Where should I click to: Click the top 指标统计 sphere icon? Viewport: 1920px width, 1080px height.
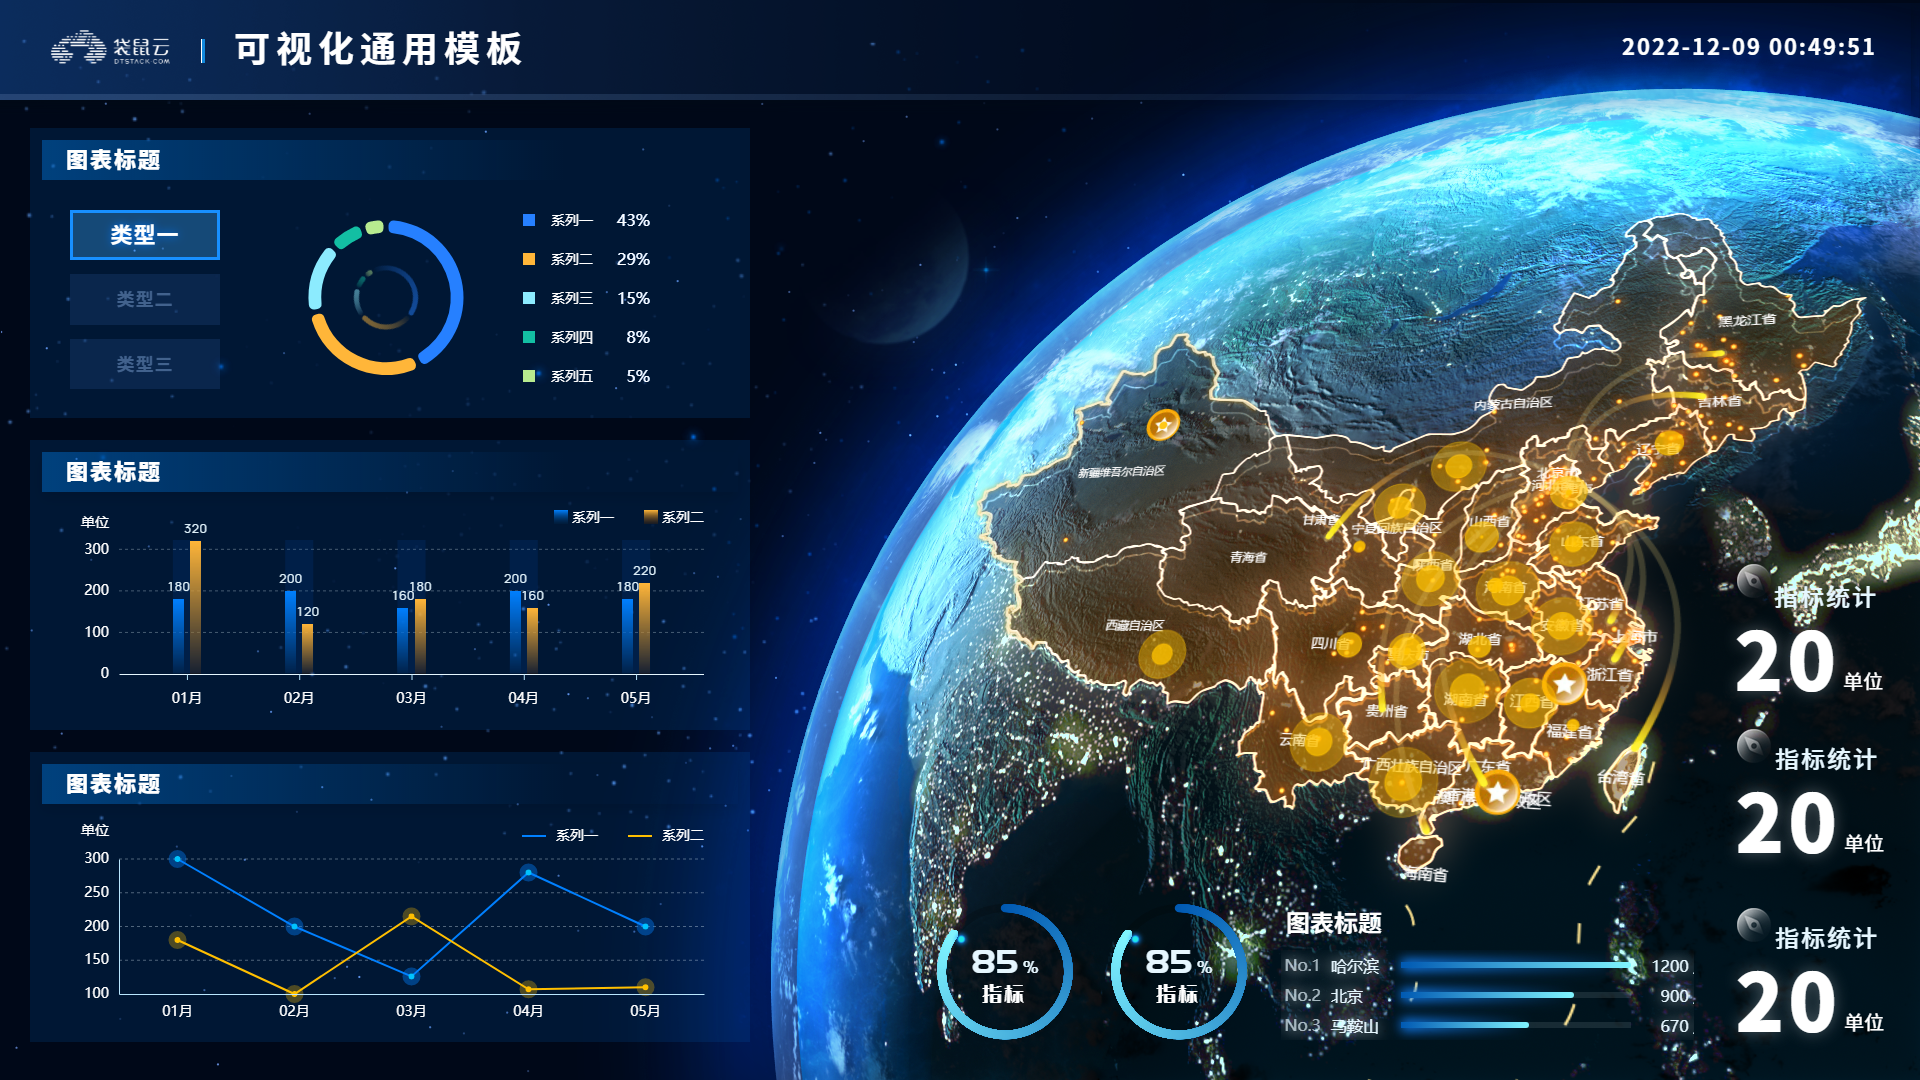(x=1753, y=580)
